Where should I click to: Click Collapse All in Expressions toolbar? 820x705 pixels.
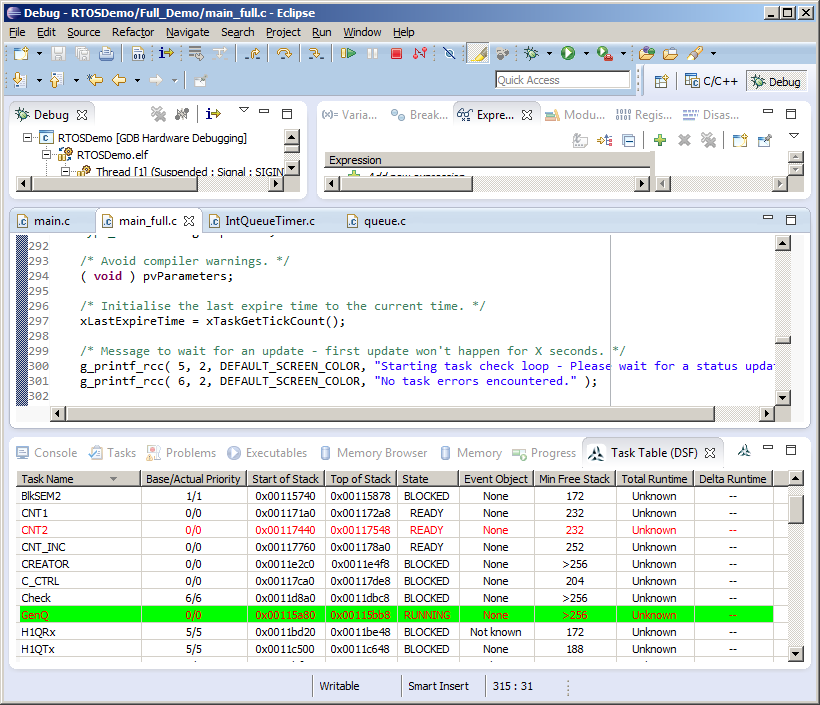(629, 140)
